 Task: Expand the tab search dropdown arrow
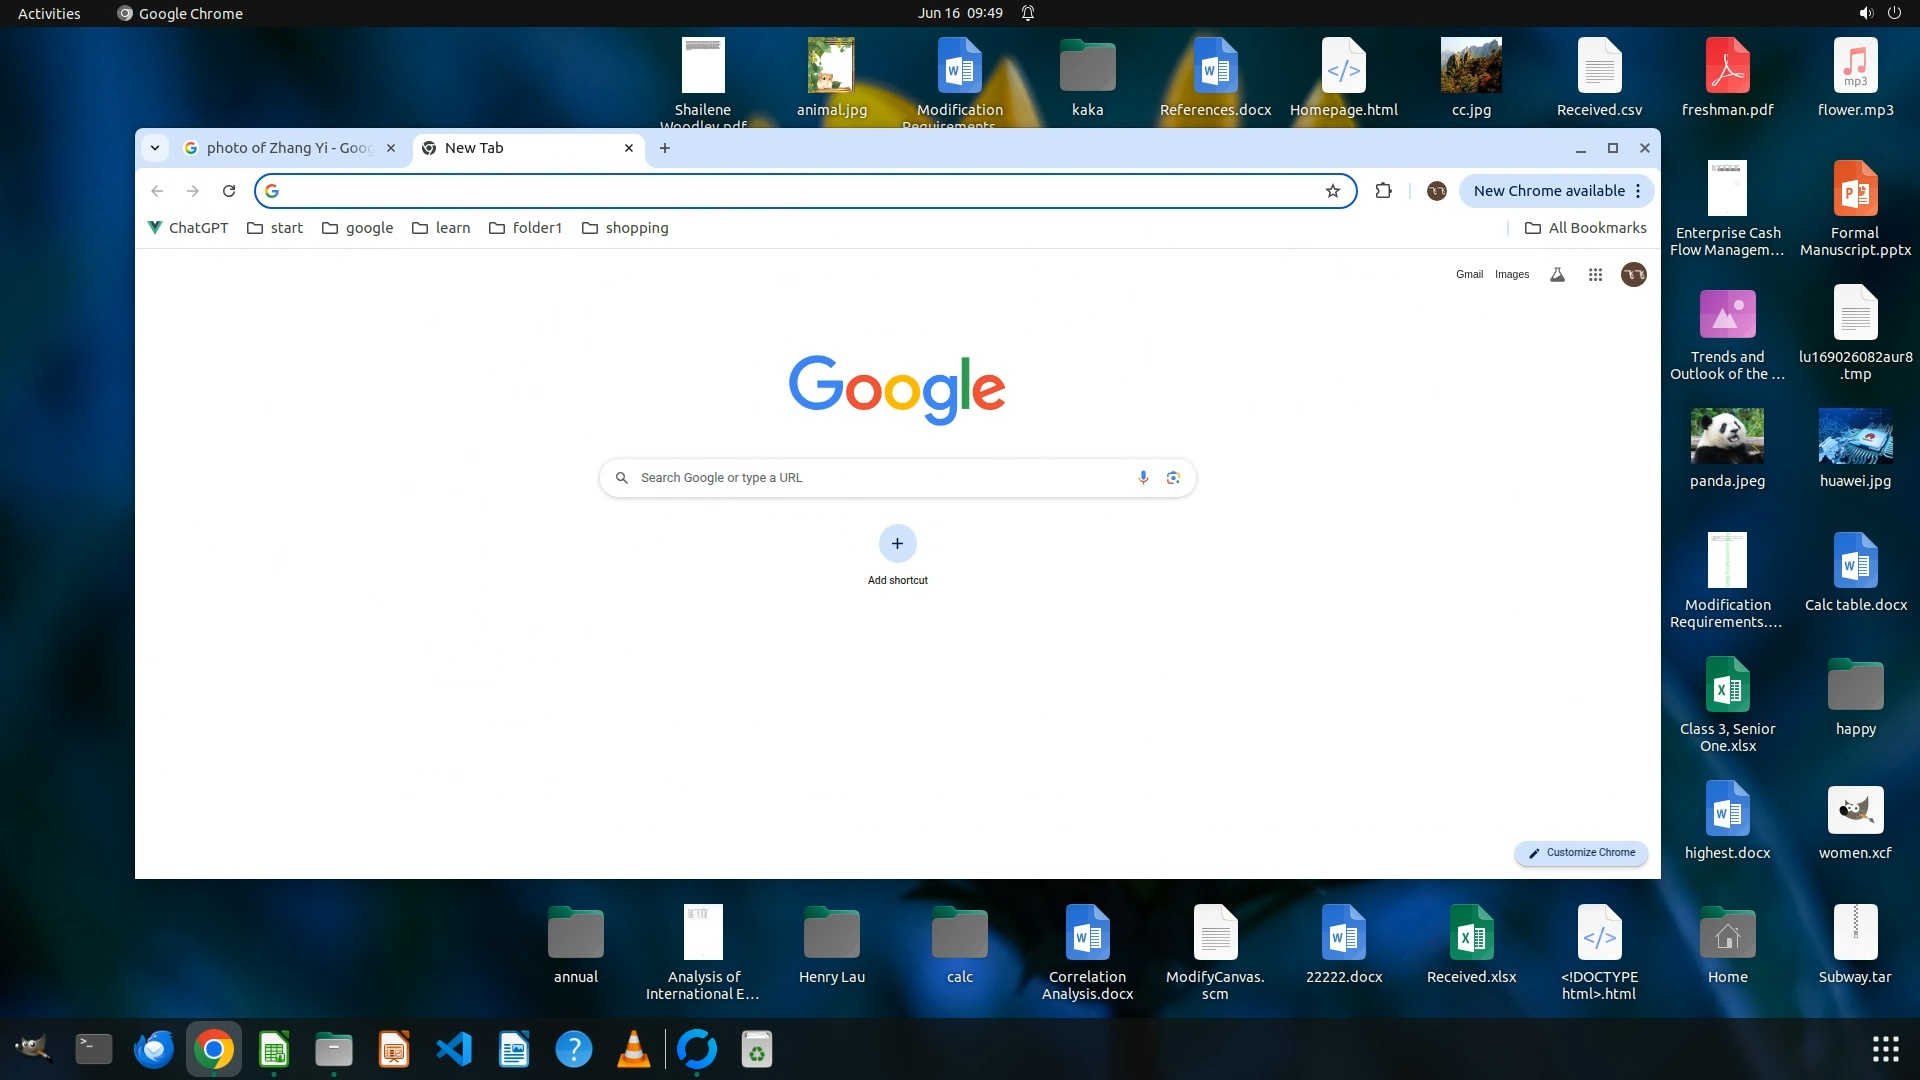(x=155, y=148)
